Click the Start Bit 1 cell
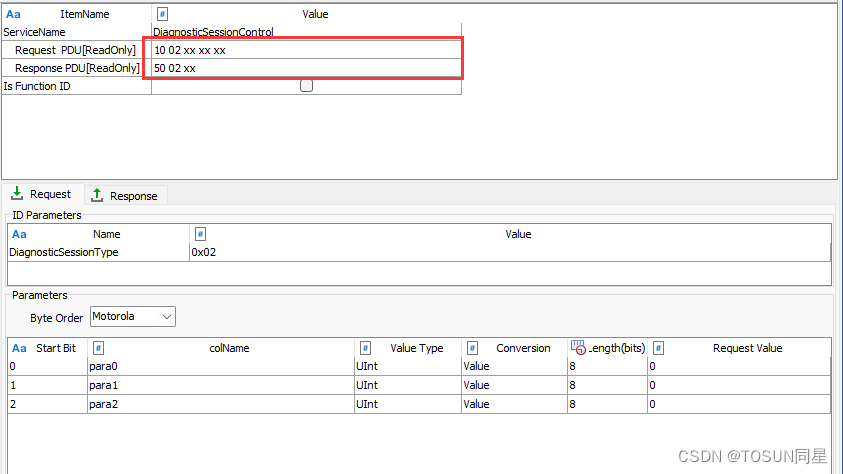Image resolution: width=843 pixels, height=474 pixels. pyautogui.click(x=47, y=385)
